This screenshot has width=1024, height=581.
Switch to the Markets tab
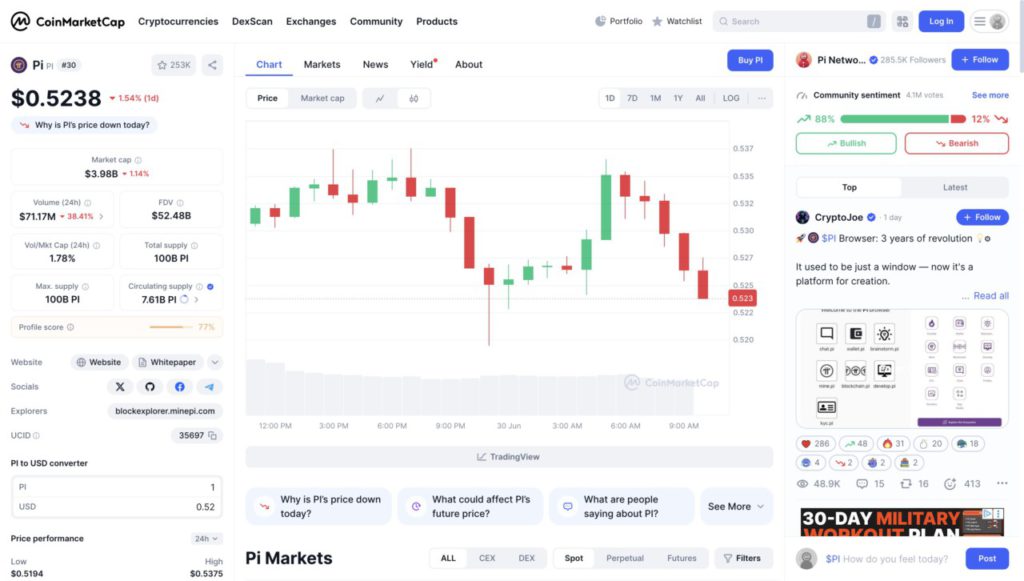(322, 65)
